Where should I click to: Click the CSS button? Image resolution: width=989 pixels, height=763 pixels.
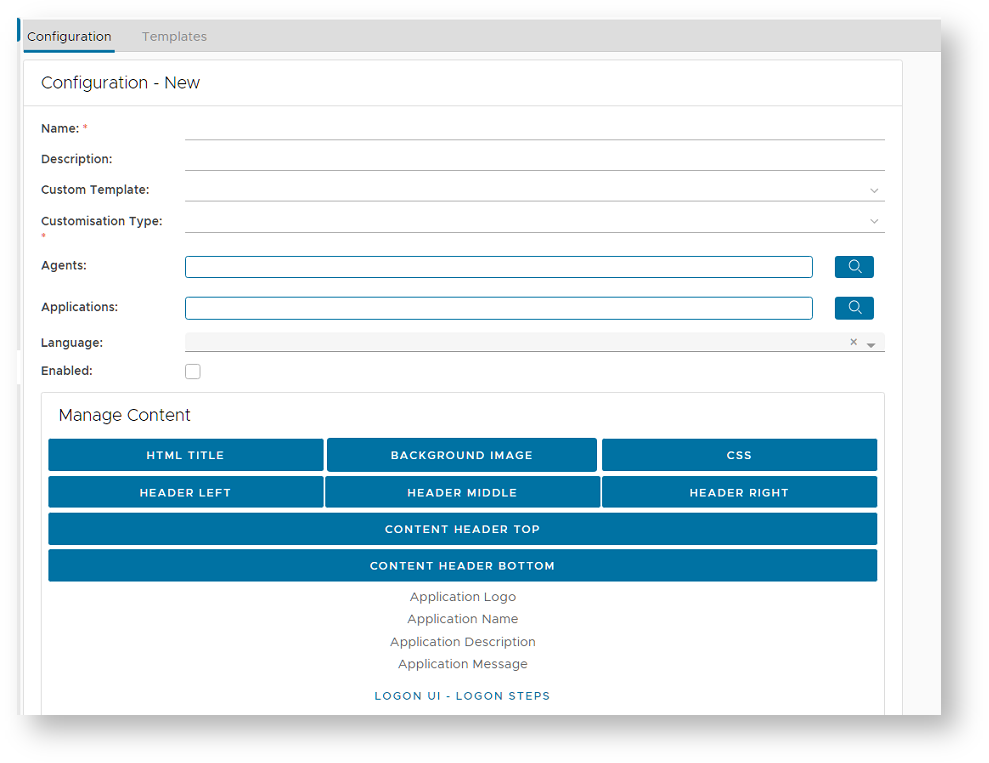click(739, 455)
